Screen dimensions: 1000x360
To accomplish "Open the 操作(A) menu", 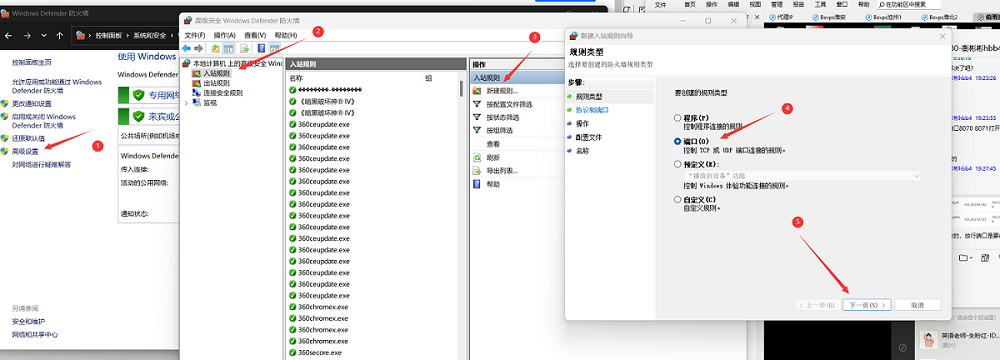I will click(224, 35).
